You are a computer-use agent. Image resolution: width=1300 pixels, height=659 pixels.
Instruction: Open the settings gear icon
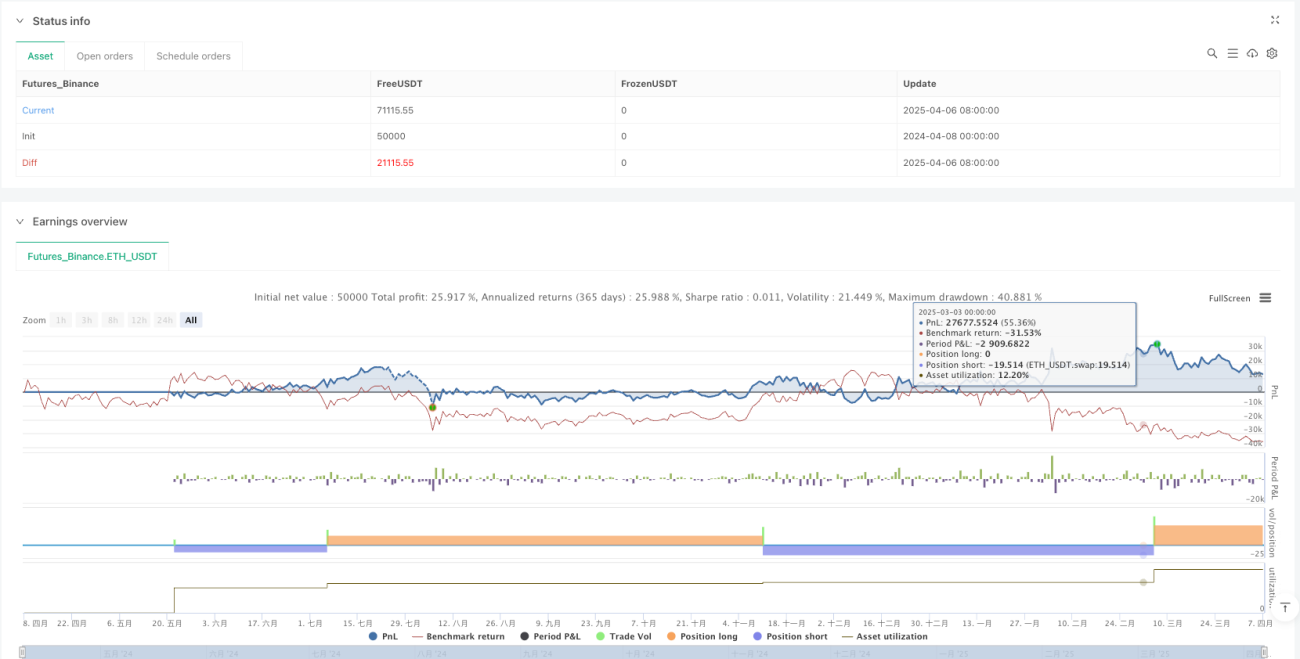click(1272, 53)
